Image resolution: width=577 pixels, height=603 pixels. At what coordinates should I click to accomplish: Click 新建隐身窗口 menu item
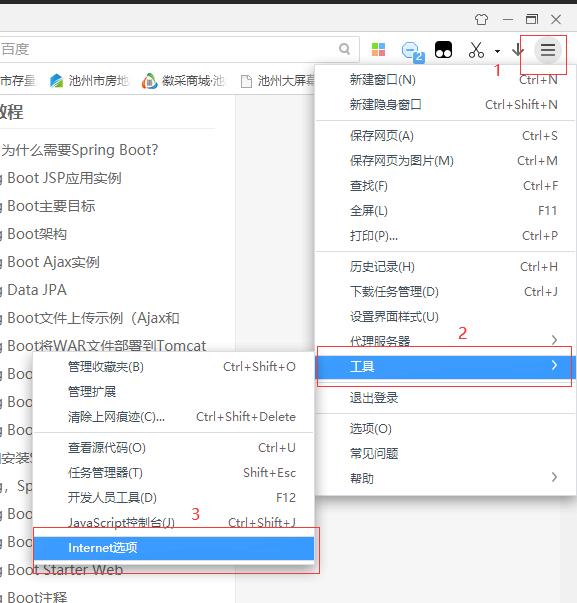coord(445,105)
